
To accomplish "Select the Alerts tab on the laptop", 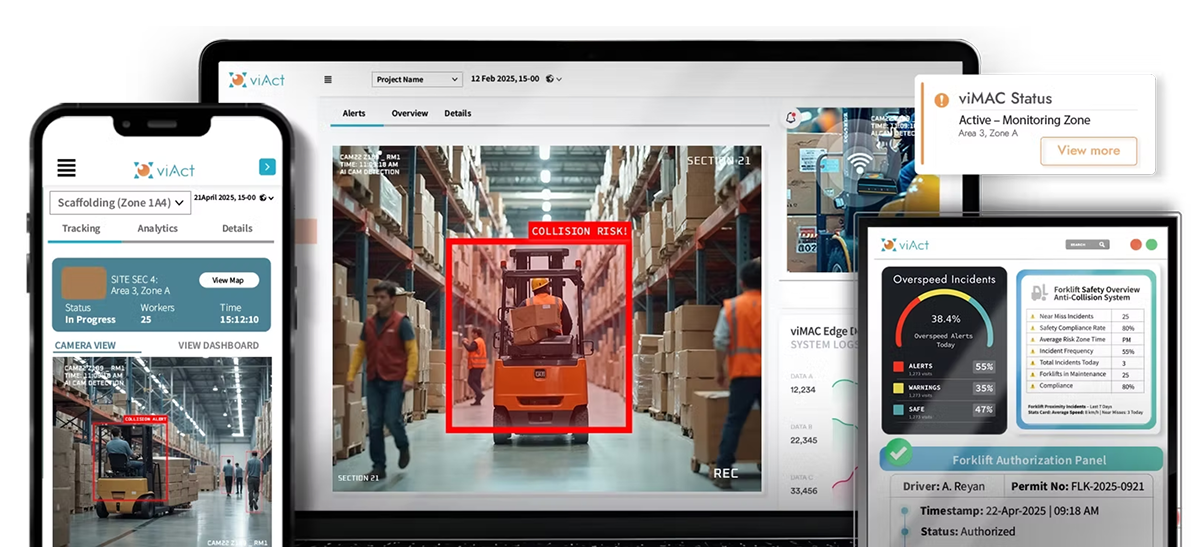I will (354, 113).
